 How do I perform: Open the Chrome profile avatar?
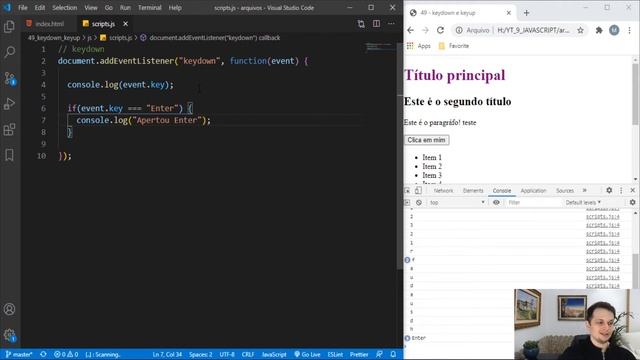click(614, 30)
